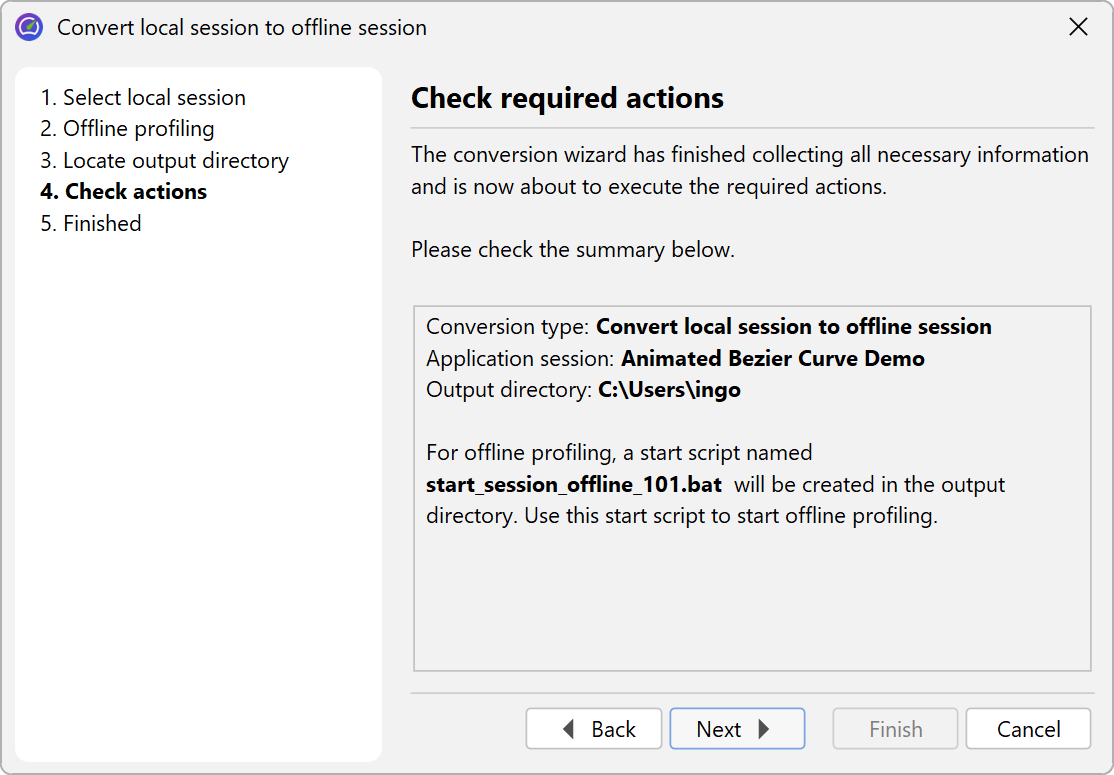The height and width of the screenshot is (775, 1114).
Task: Close the conversion wizard window
Action: (1078, 27)
